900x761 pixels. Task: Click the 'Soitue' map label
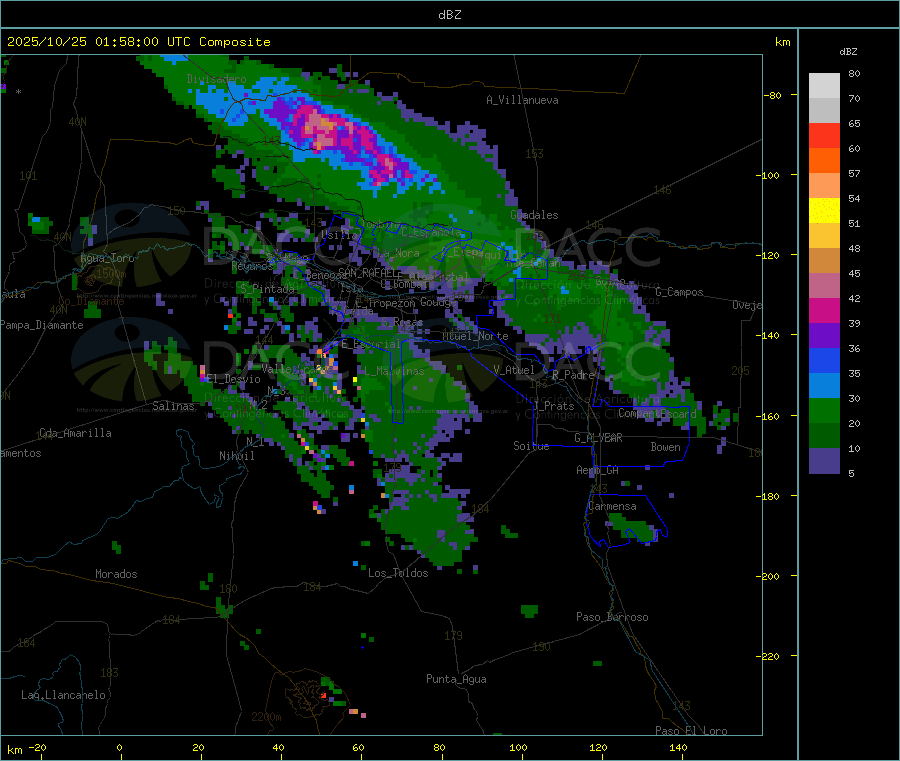coord(531,446)
